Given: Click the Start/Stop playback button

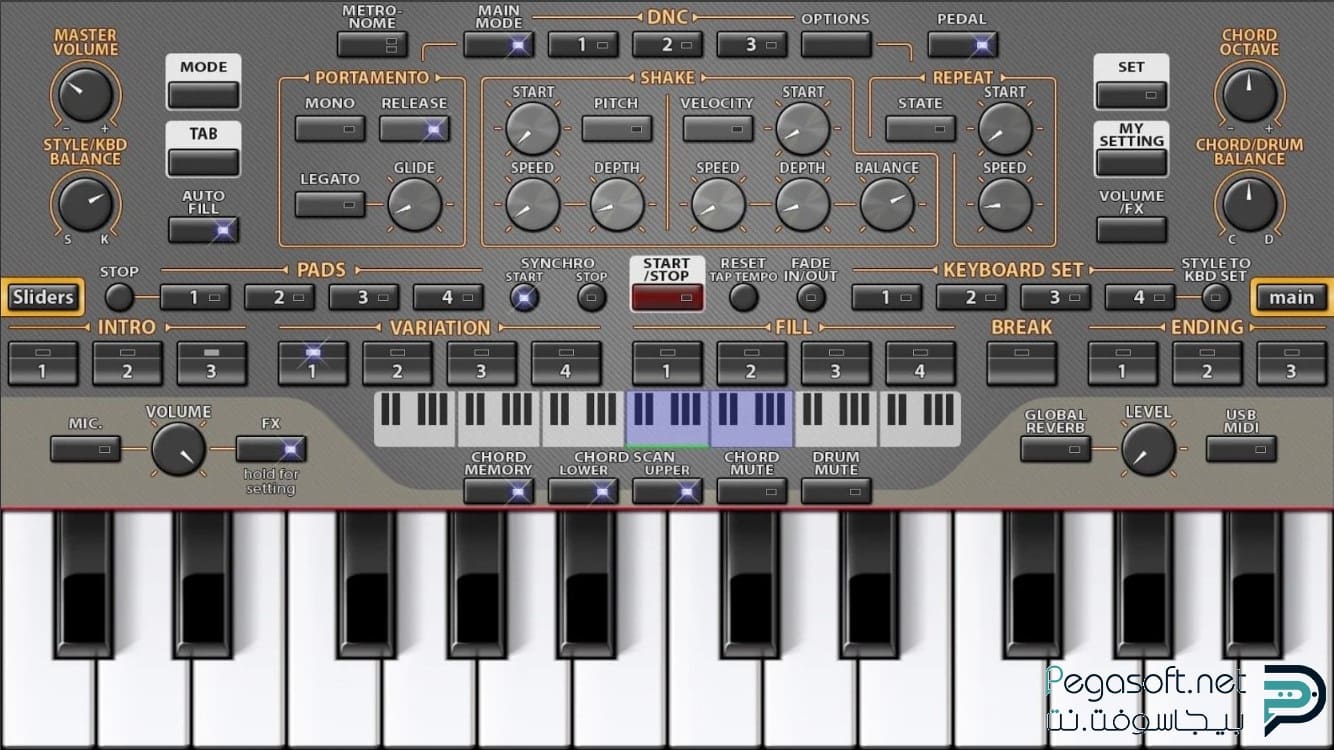Looking at the screenshot, I should (667, 297).
